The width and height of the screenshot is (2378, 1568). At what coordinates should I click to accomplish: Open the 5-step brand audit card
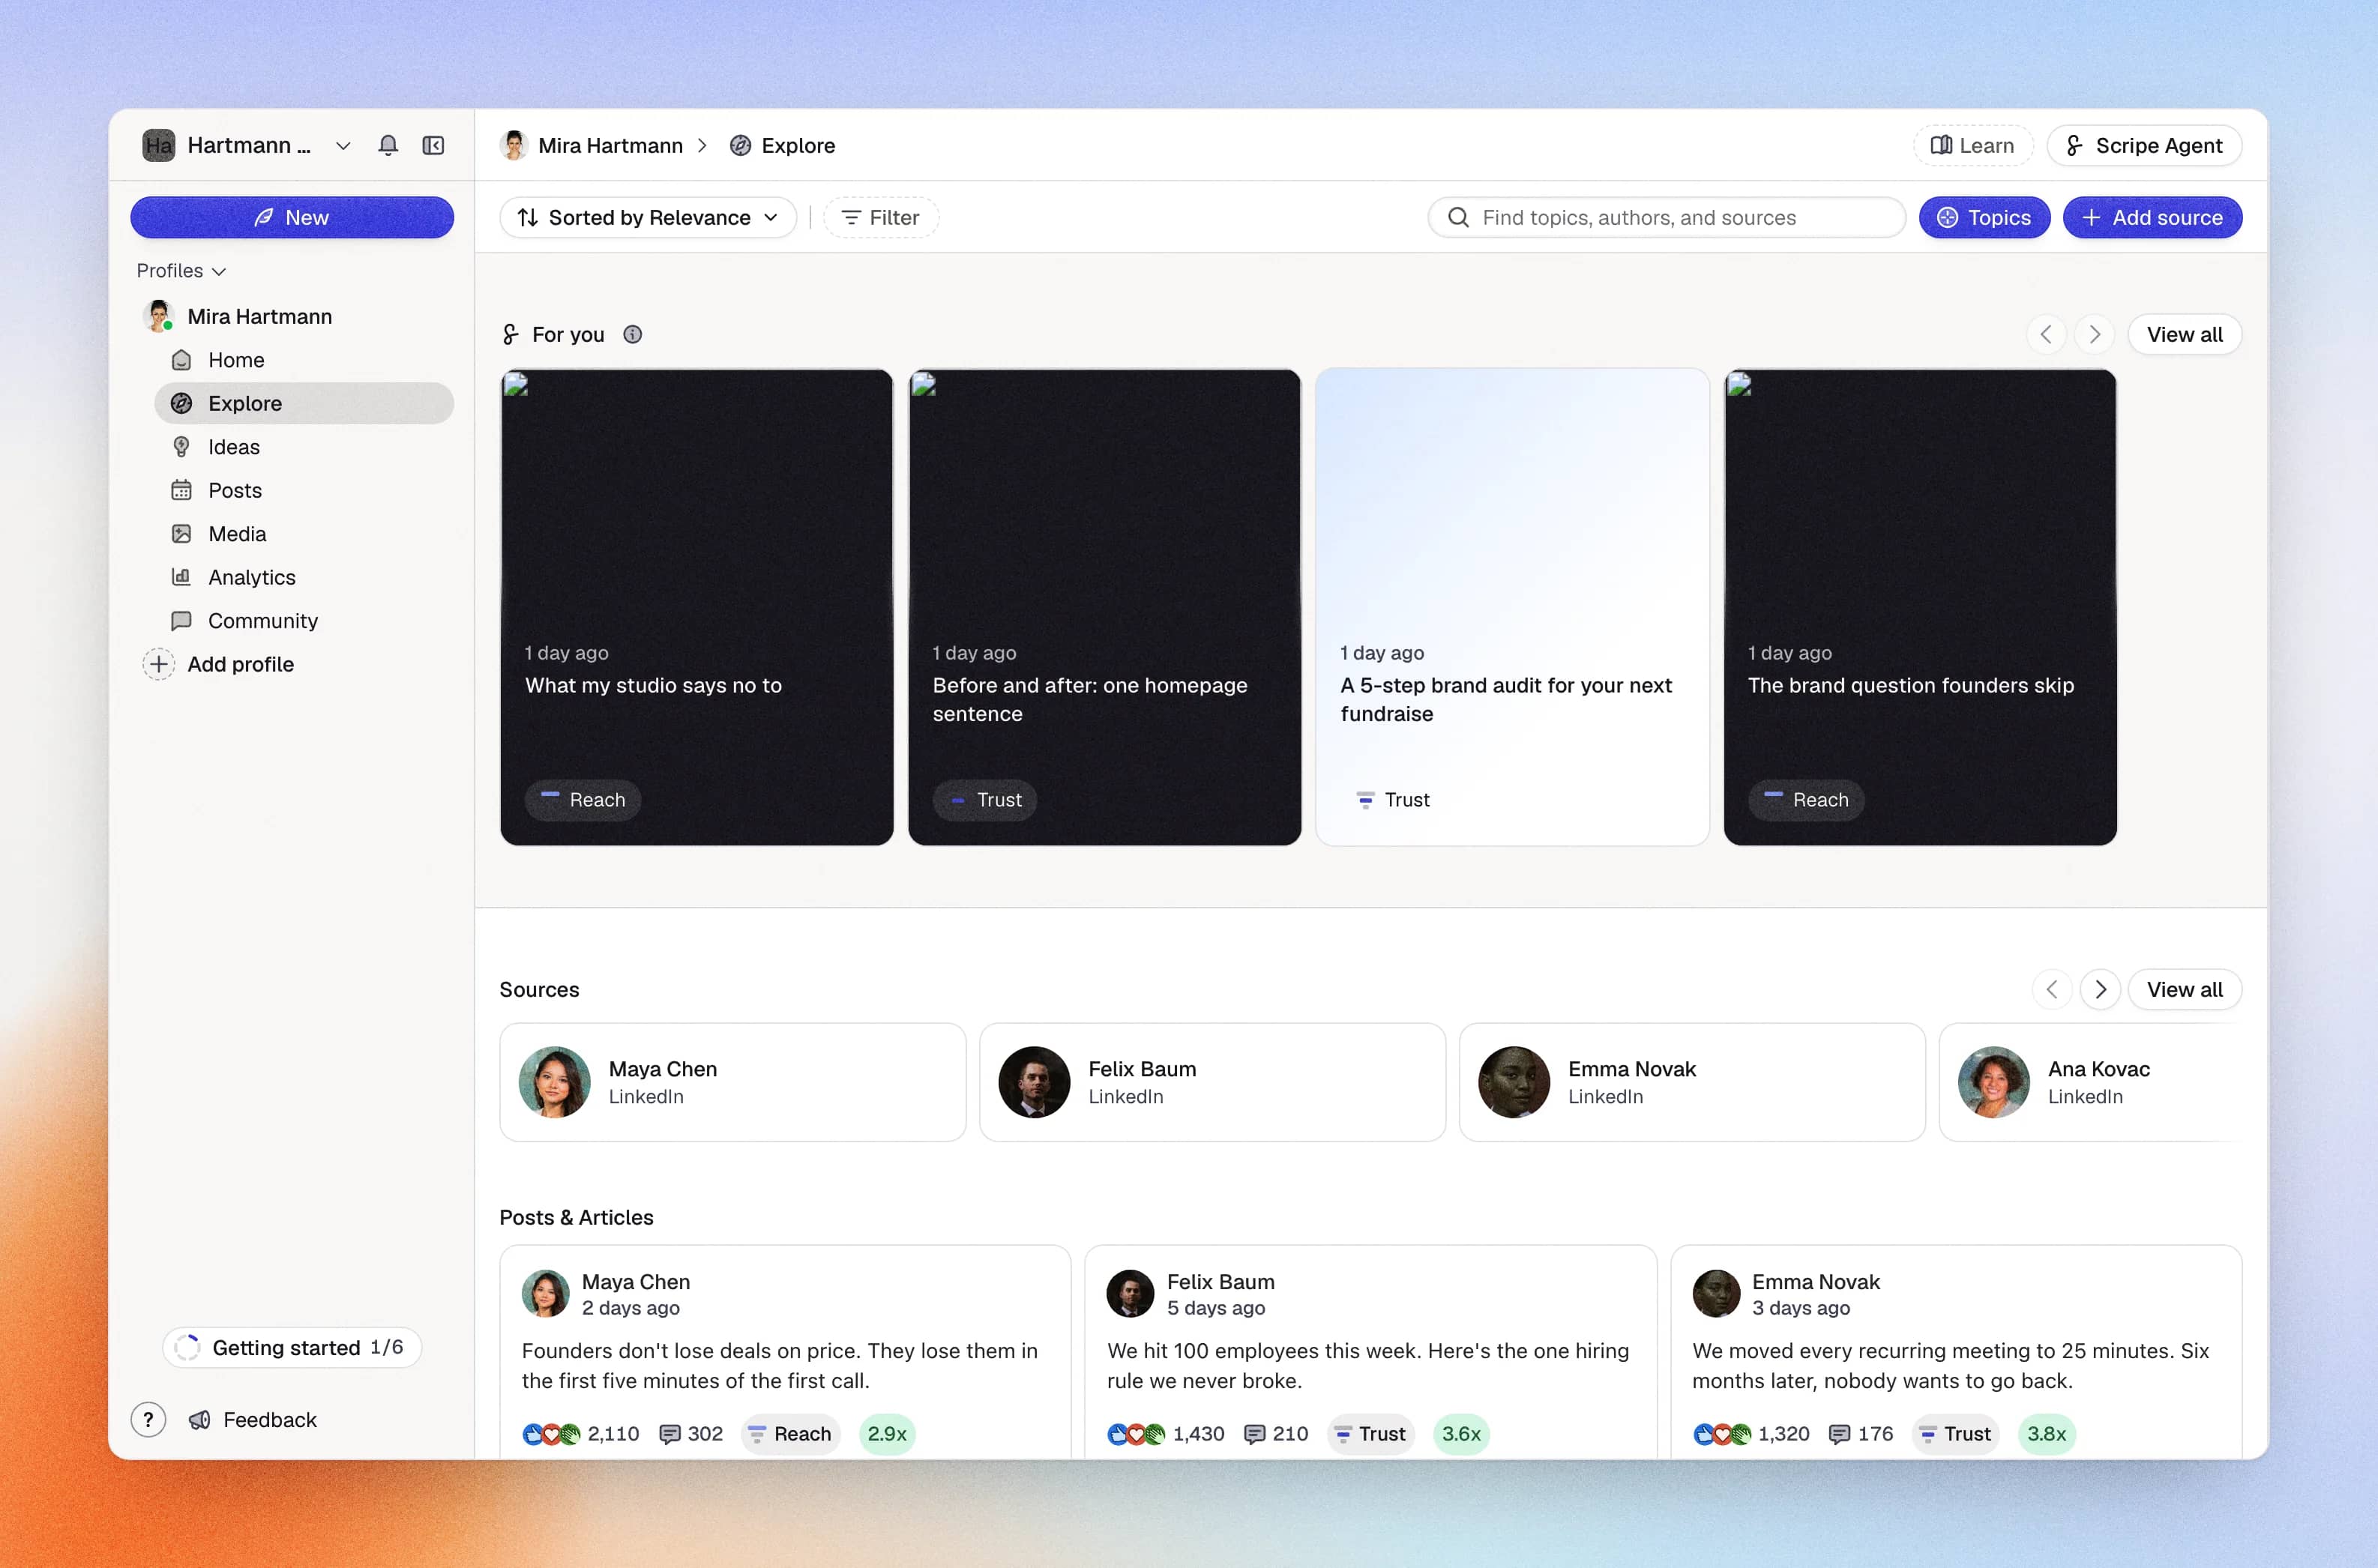[1512, 607]
